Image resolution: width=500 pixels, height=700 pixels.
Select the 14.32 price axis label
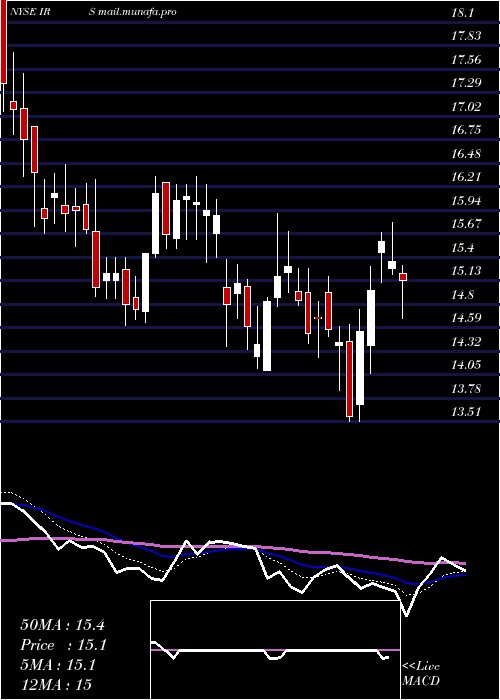coord(466,342)
